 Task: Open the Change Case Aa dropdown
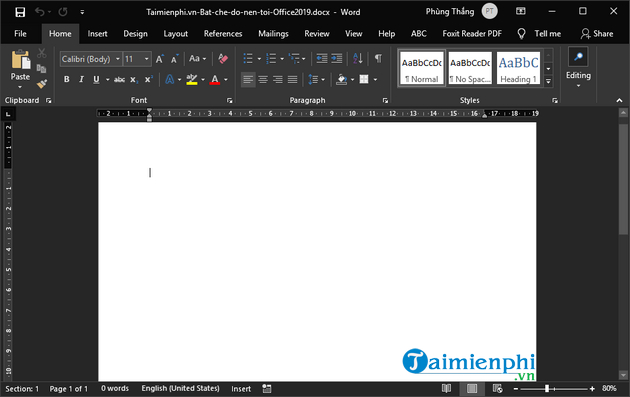(197, 59)
